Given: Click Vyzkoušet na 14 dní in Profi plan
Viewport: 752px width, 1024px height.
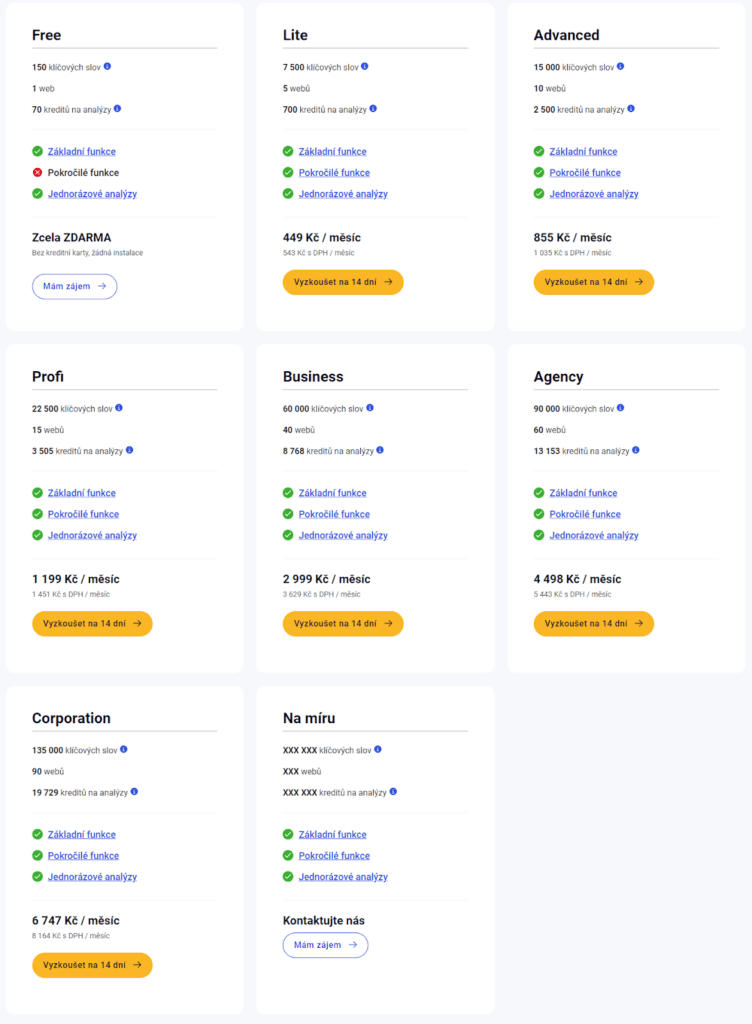Looking at the screenshot, I should pyautogui.click(x=92, y=623).
